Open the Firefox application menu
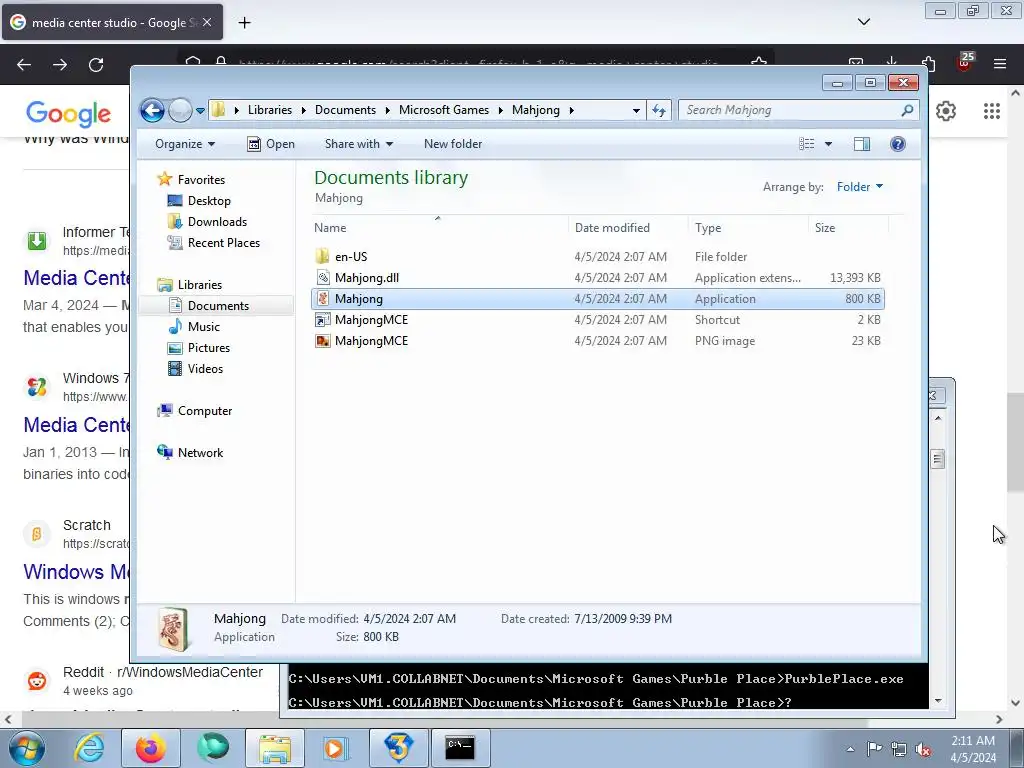The width and height of the screenshot is (1024, 768). tap(1000, 64)
